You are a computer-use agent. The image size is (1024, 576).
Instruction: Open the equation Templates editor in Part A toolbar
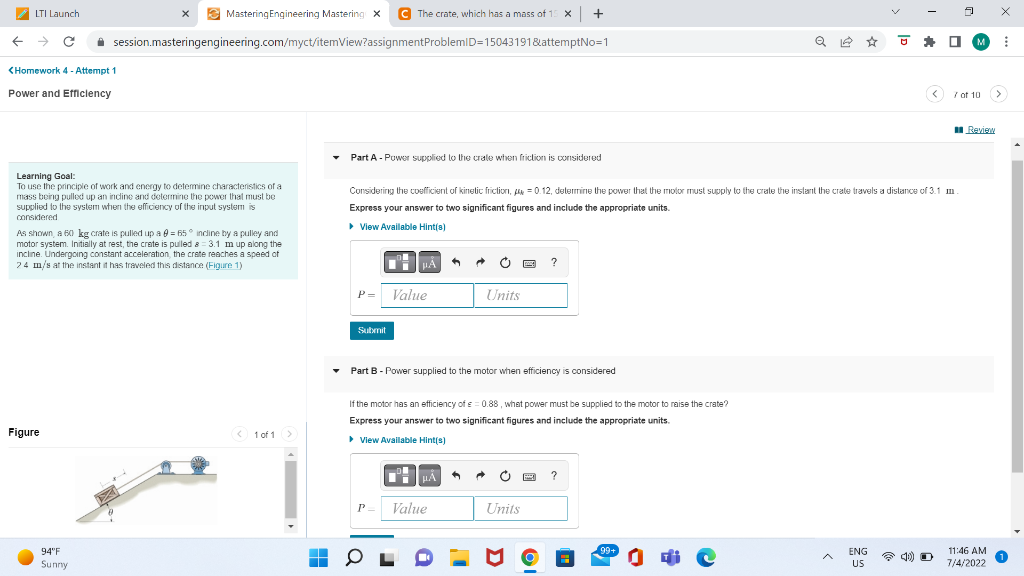(x=399, y=262)
